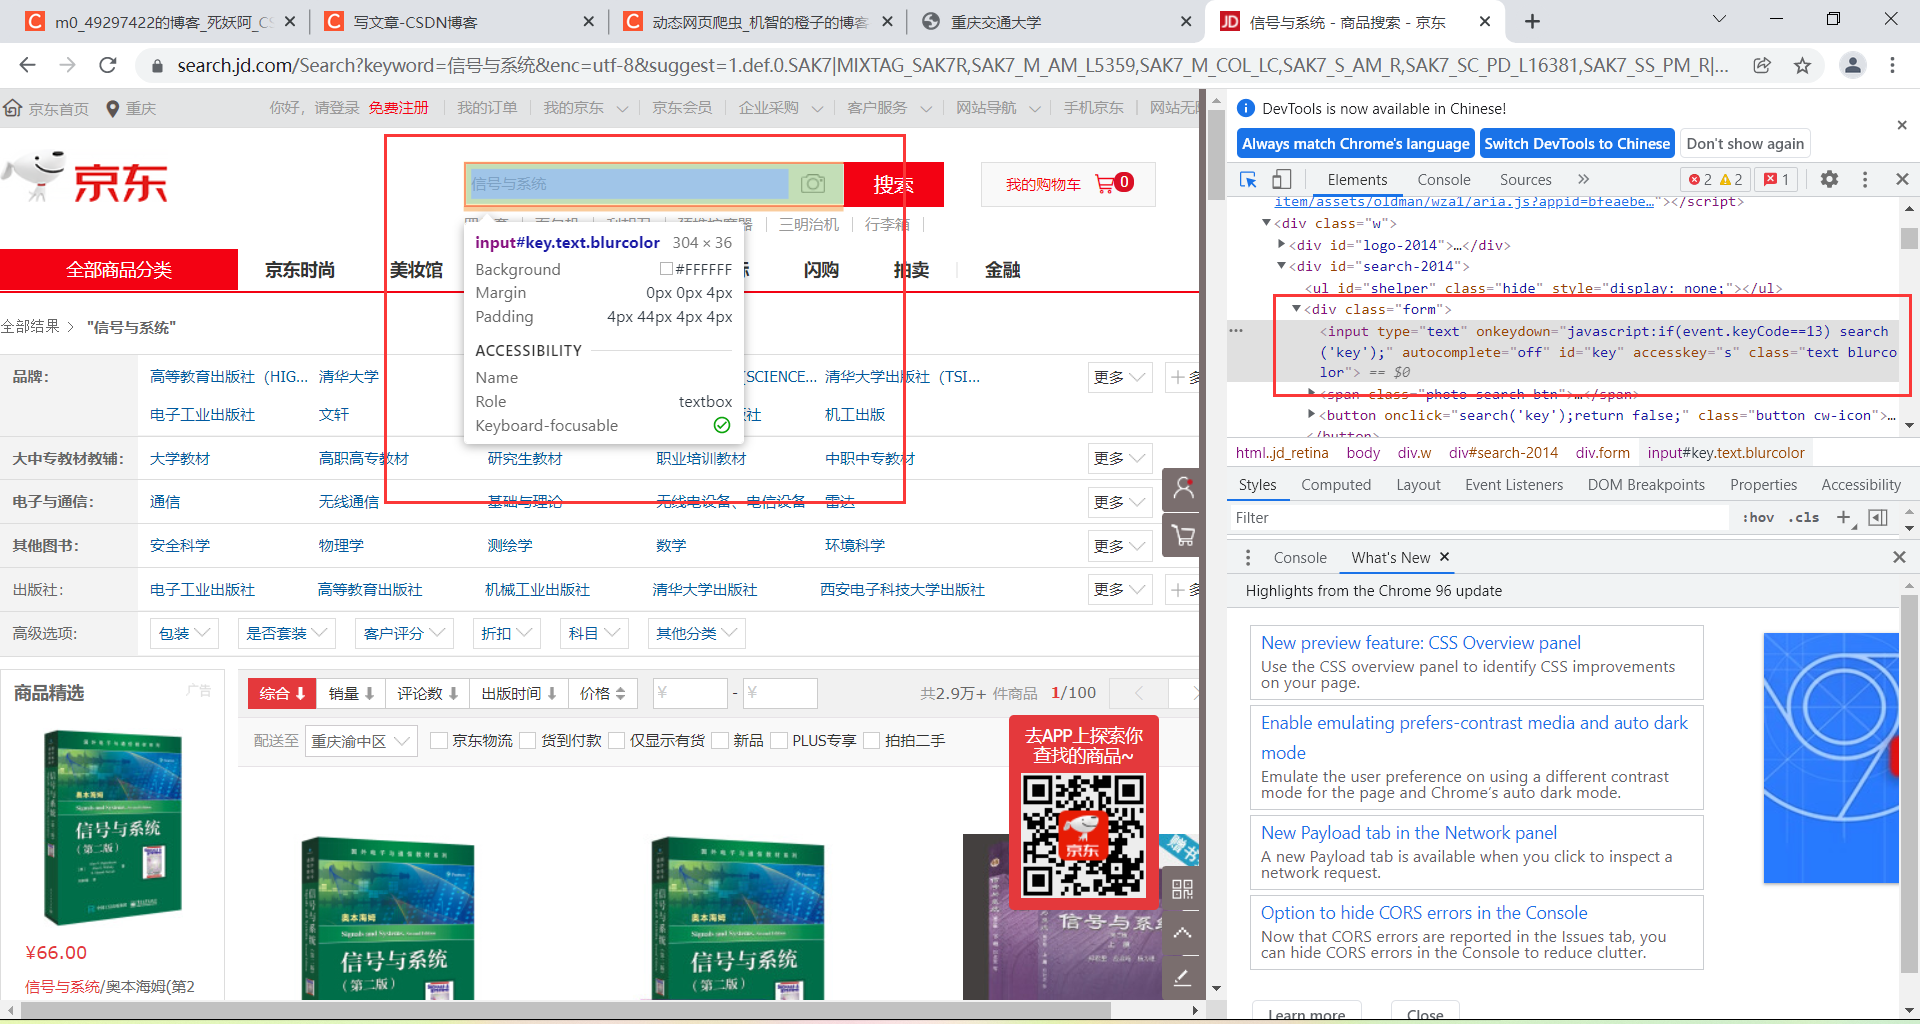This screenshot has width=1920, height=1024.
Task: Open DevTools settings gear
Action: point(1829,179)
